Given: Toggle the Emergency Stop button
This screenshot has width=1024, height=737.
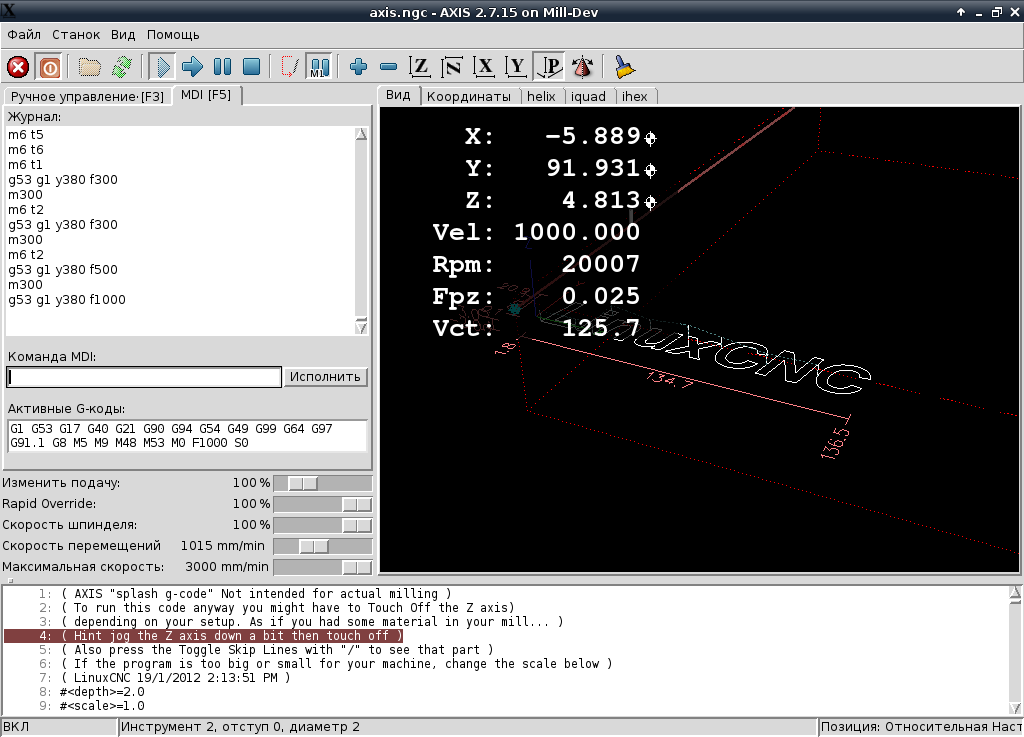Looking at the screenshot, I should 17,67.
